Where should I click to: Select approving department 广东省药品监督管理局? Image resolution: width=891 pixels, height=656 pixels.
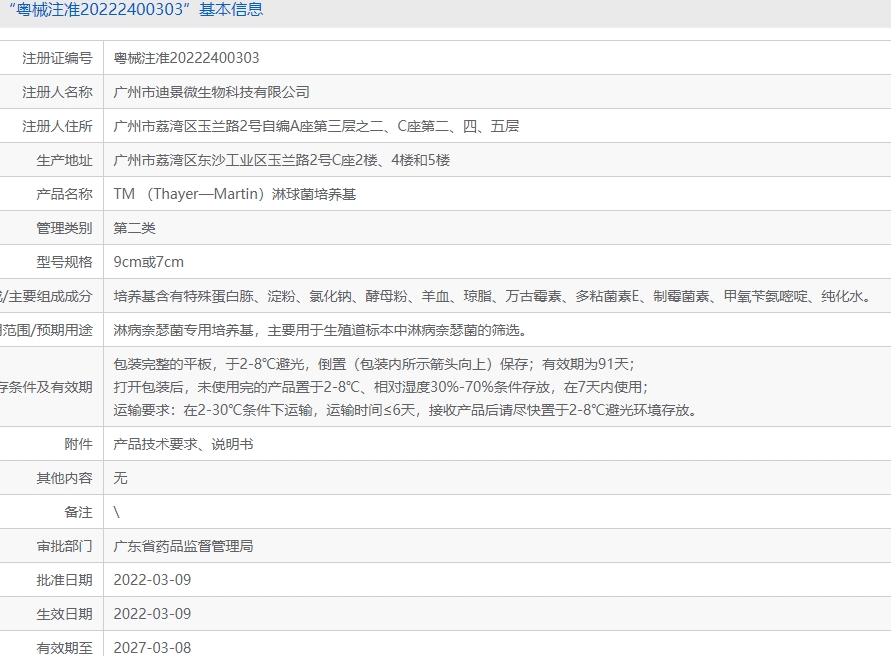183,546
